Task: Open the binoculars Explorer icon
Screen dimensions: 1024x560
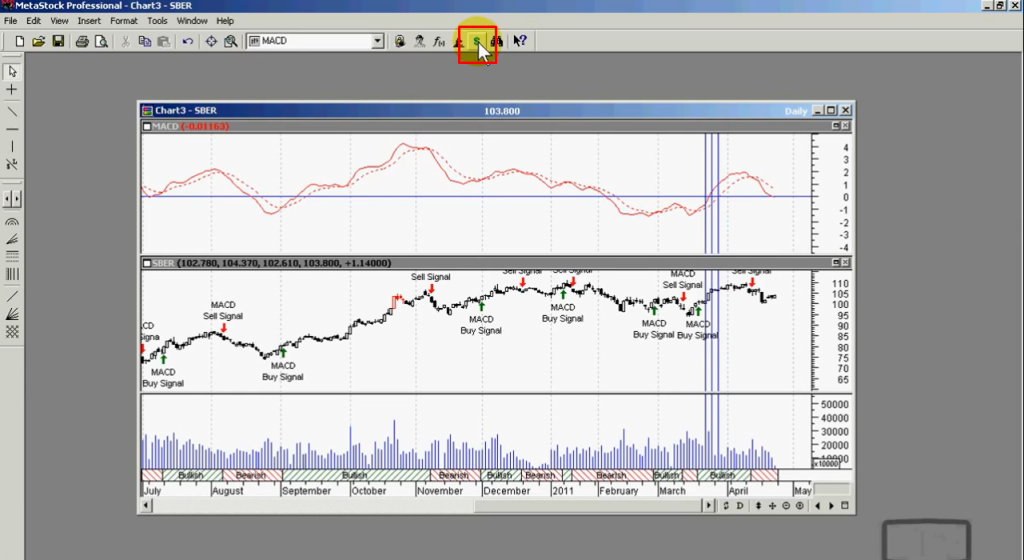Action: 496,41
